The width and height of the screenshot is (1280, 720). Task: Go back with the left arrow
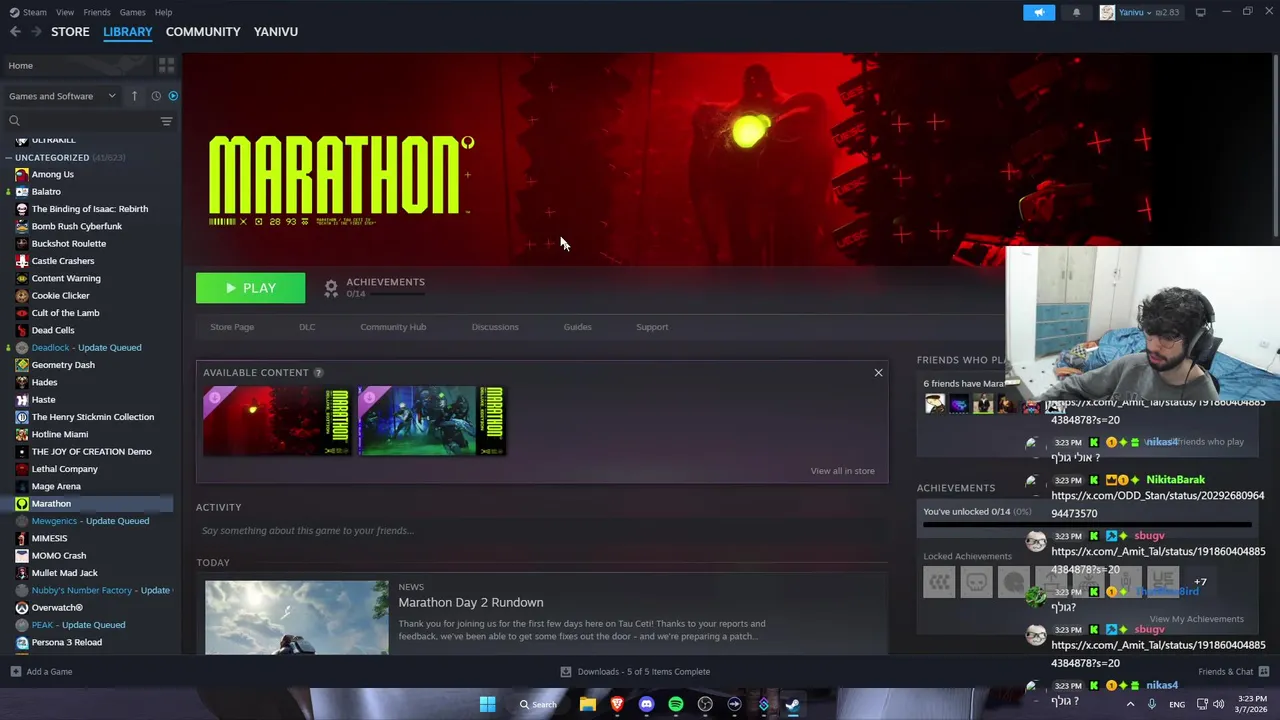point(15,31)
